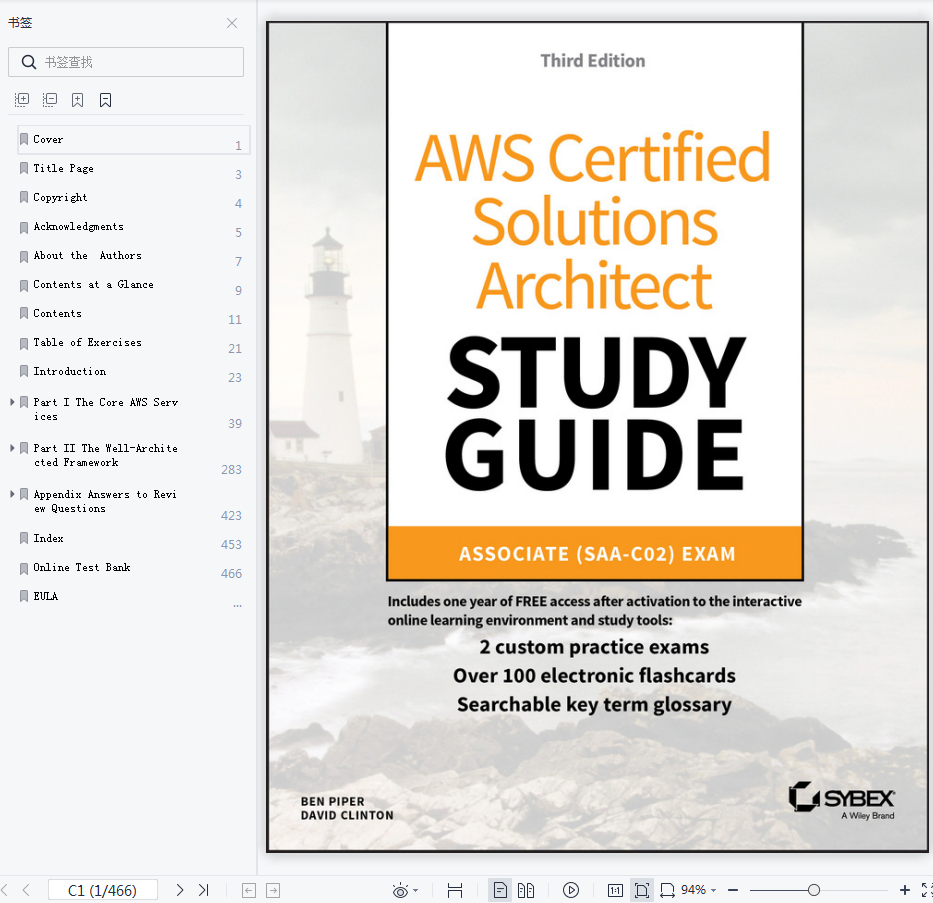Image resolution: width=933 pixels, height=903 pixels.
Task: Click the page number input box
Action: tap(102, 890)
